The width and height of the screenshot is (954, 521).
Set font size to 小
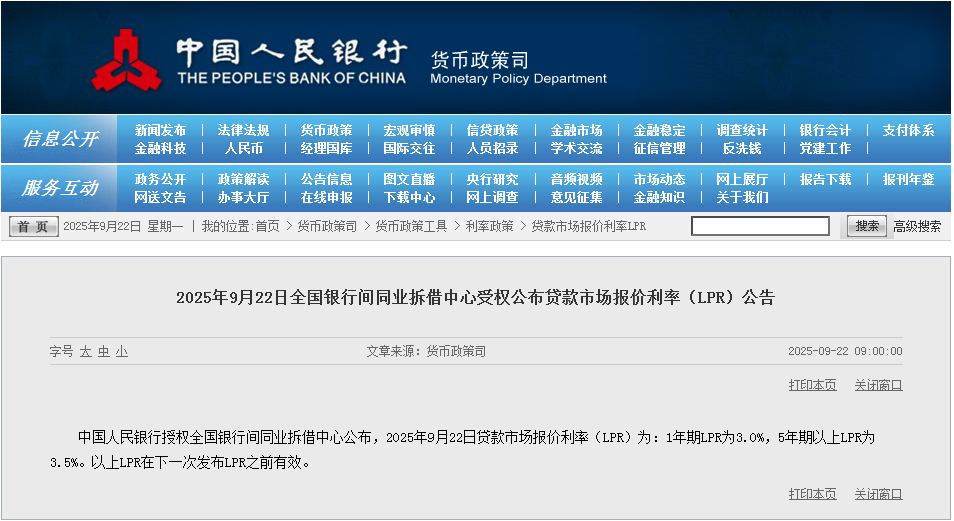click(122, 351)
